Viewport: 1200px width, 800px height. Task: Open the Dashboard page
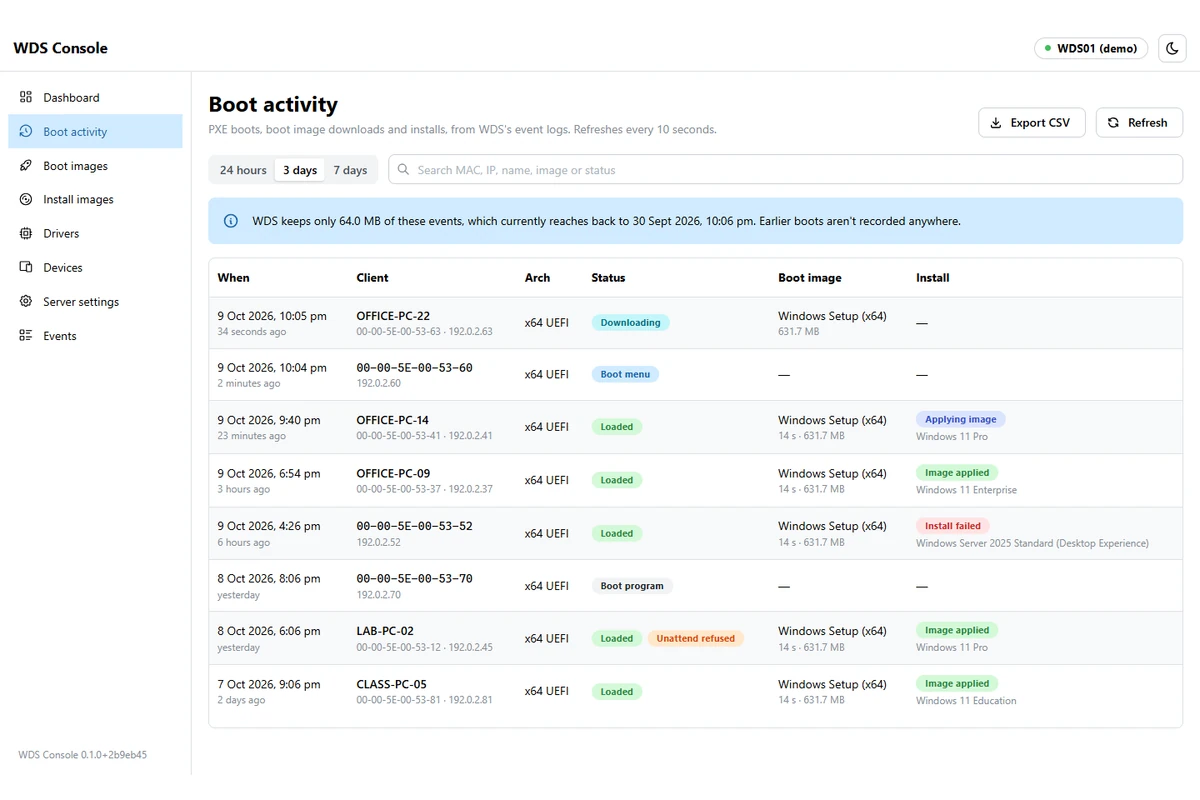(96, 97)
